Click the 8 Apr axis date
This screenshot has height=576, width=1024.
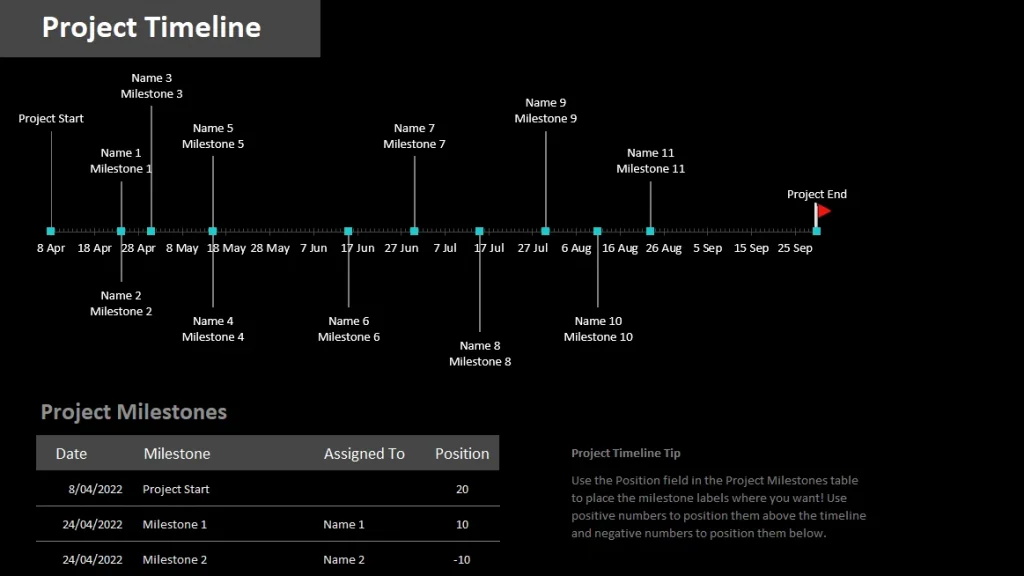pyautogui.click(x=51, y=248)
